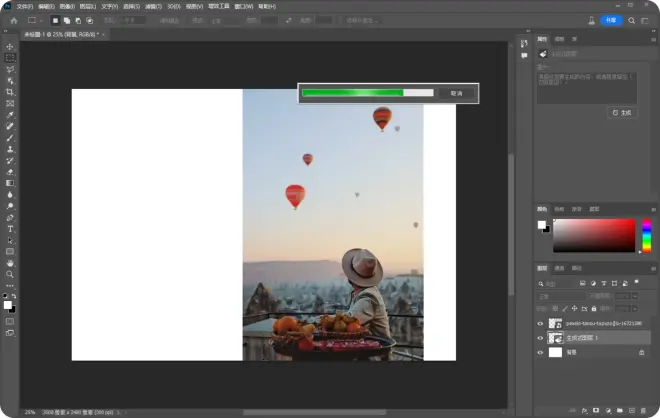Select the Object Selection tool
660x418 pixels.
(10, 81)
